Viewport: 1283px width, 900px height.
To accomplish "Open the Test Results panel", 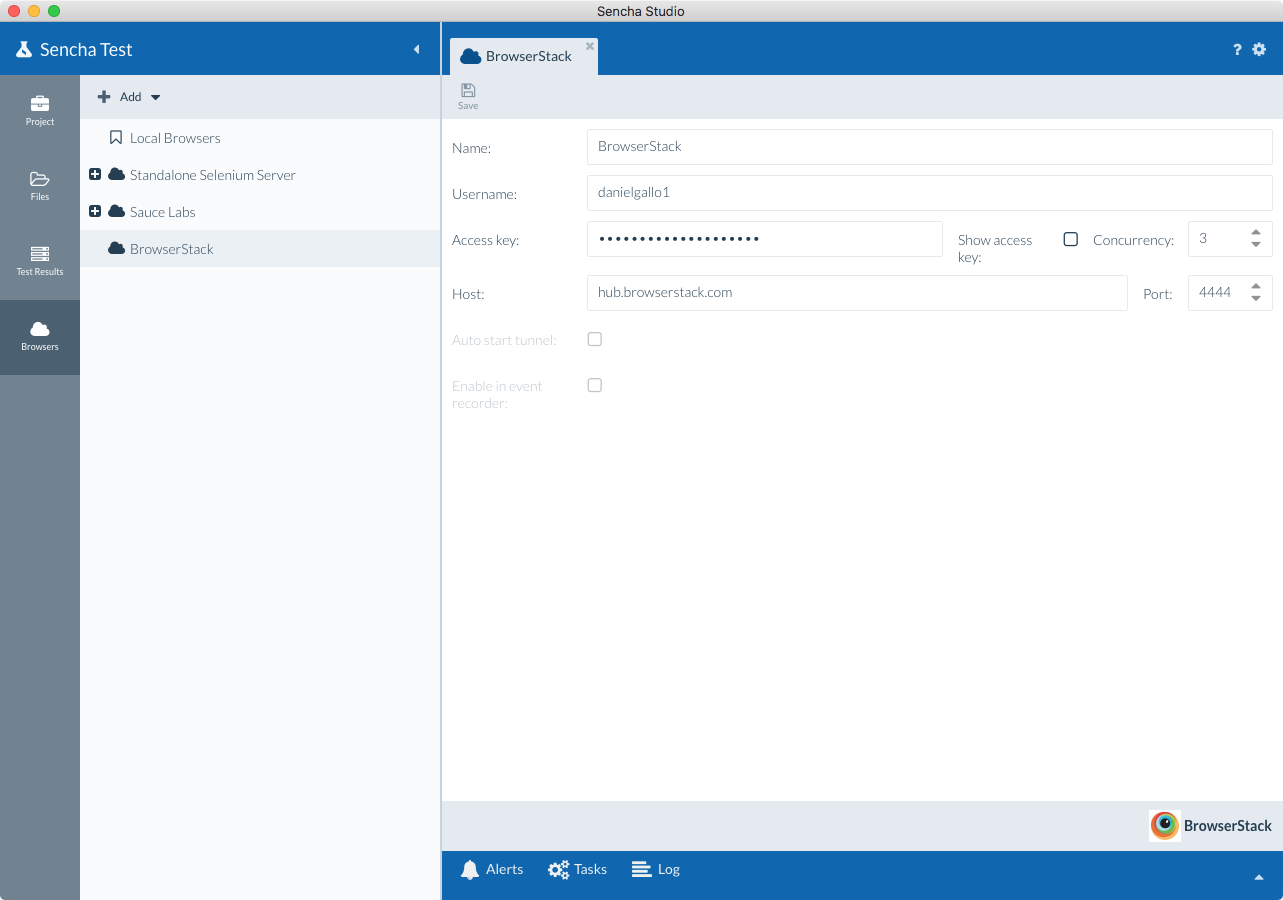I will pyautogui.click(x=39, y=258).
